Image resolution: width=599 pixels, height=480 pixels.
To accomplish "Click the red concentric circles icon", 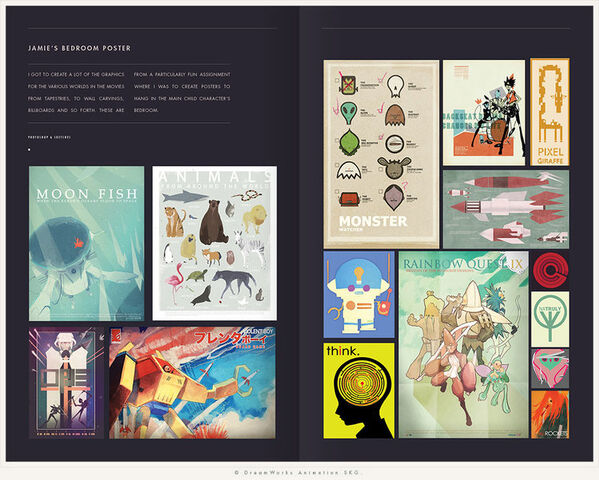I will [550, 270].
